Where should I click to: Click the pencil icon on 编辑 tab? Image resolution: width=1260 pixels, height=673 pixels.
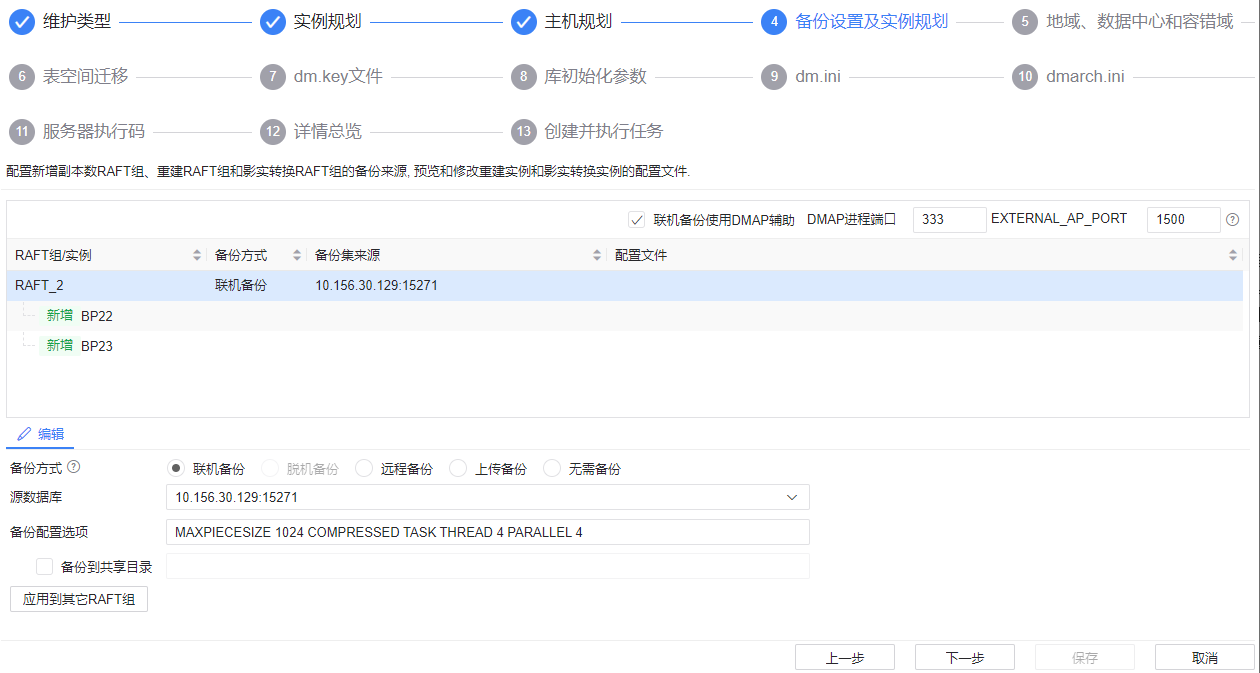click(x=24, y=434)
